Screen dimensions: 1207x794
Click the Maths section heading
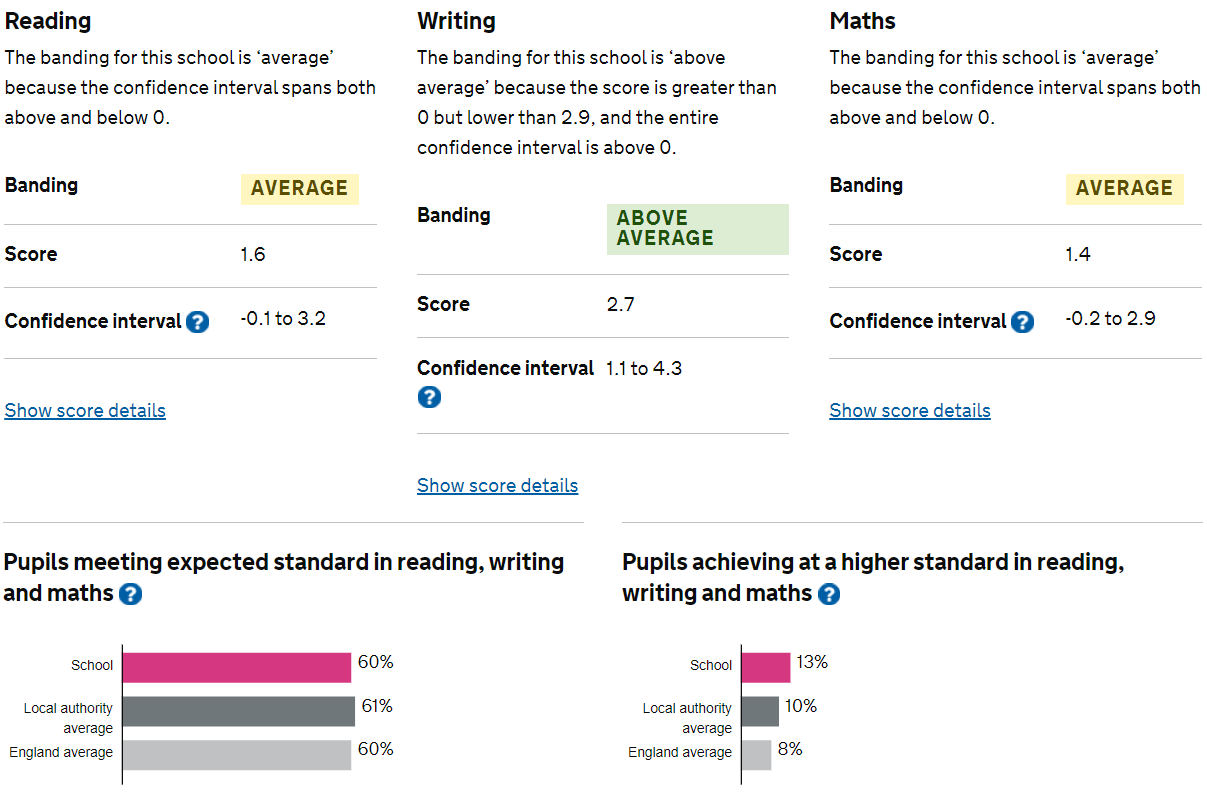[863, 21]
